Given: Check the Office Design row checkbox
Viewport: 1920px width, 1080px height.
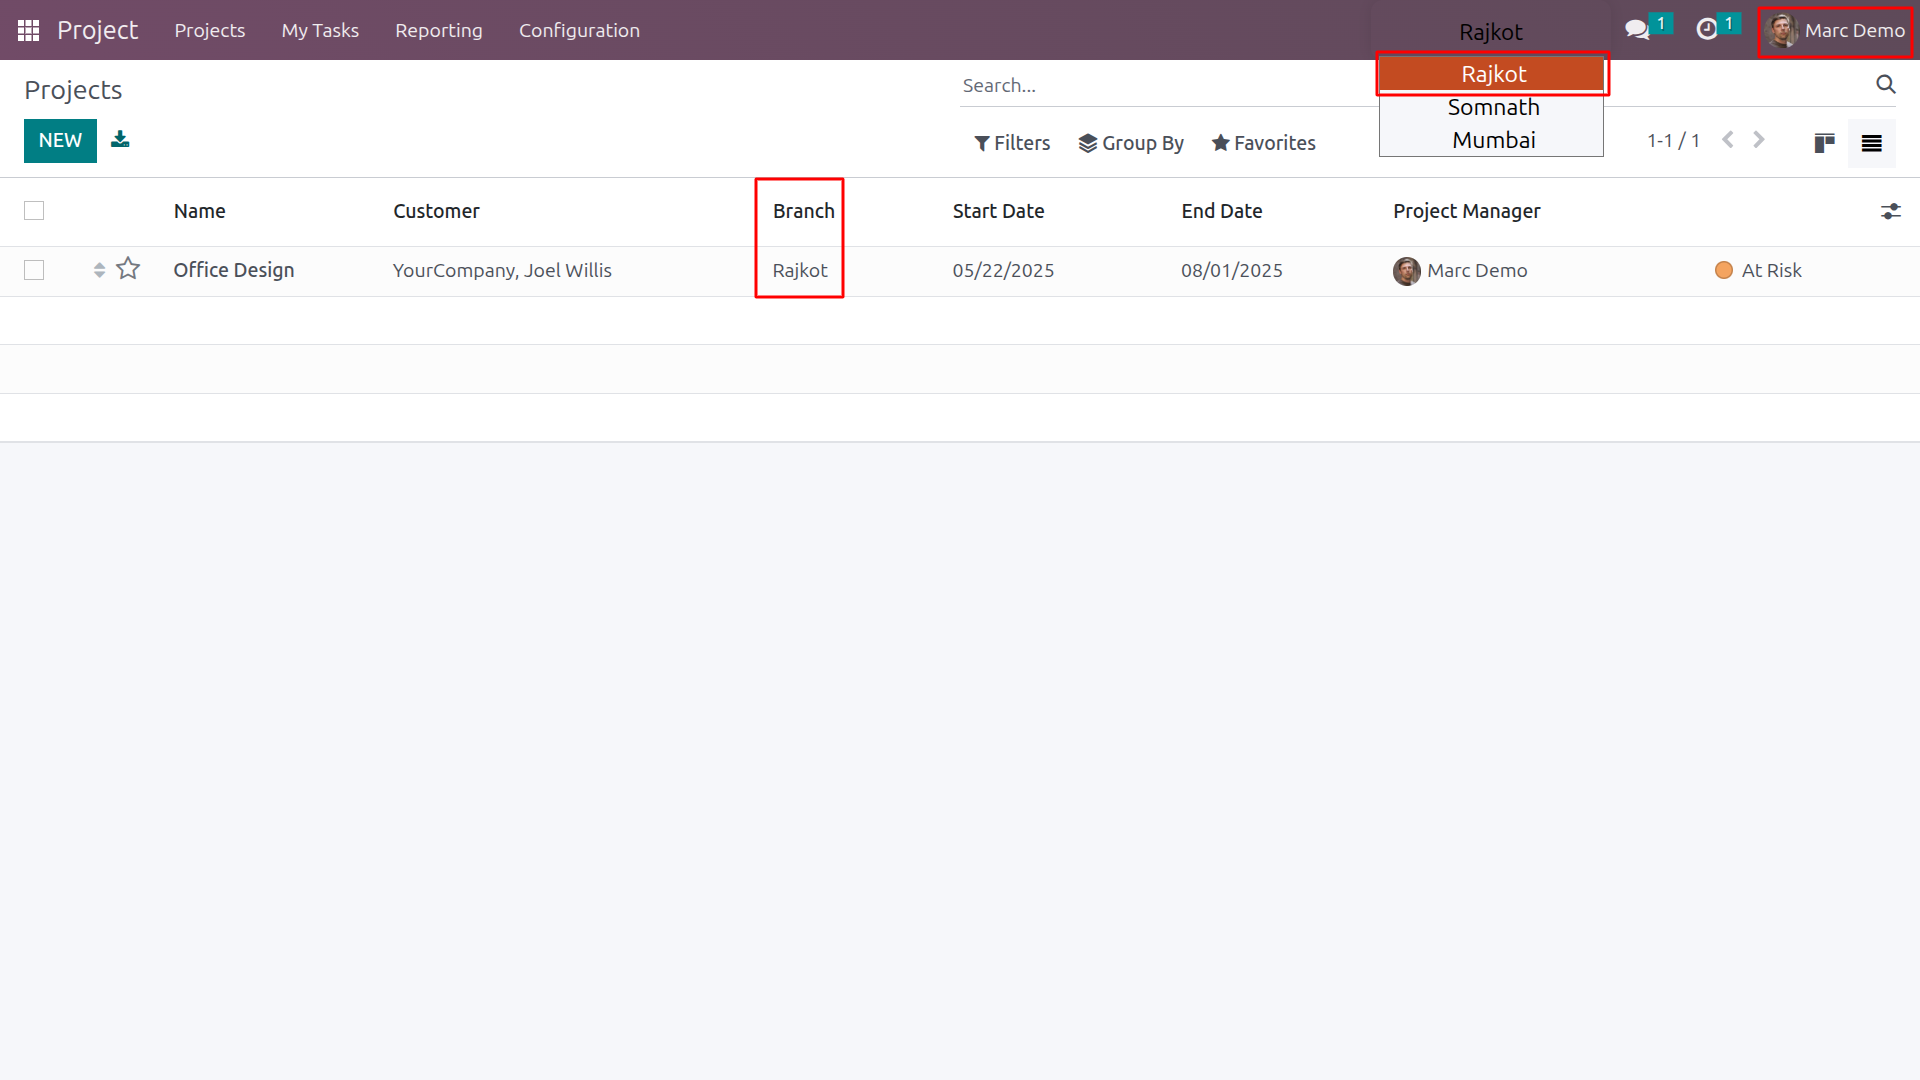Looking at the screenshot, I should coord(34,270).
